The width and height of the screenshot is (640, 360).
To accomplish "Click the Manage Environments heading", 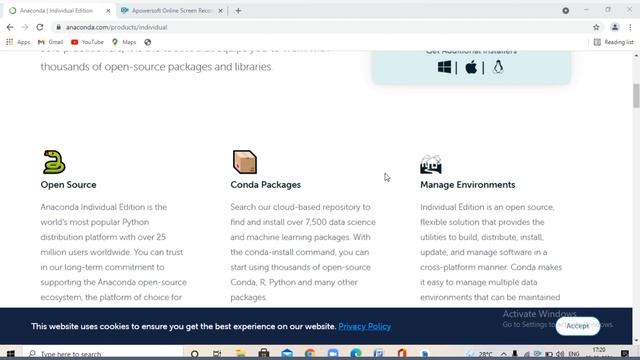I will (467, 185).
